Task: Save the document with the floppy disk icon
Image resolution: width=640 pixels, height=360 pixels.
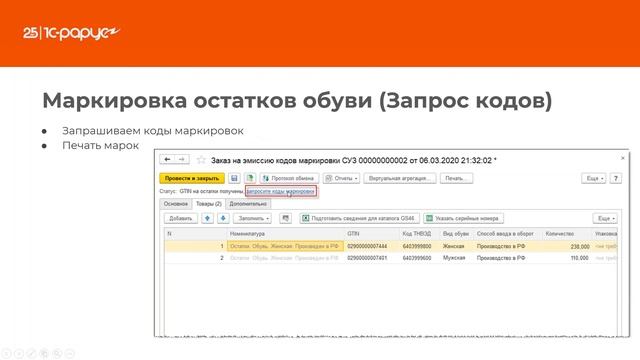Action: [234, 178]
